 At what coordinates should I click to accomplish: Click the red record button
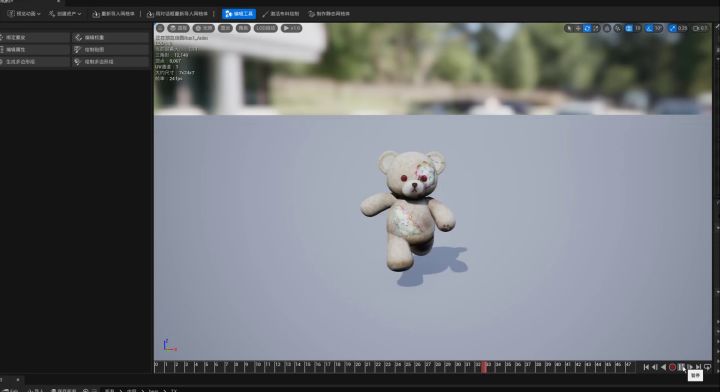[672, 367]
